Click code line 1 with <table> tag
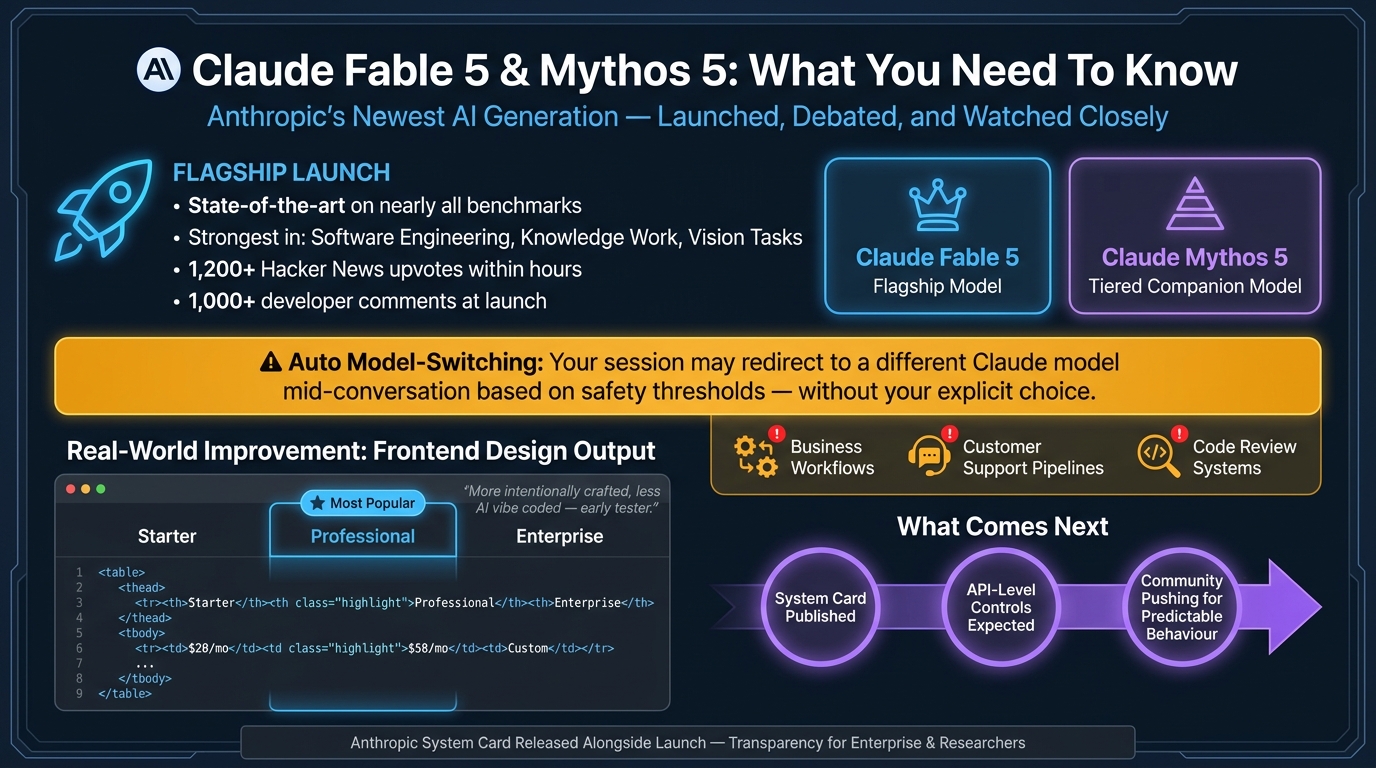This screenshot has width=1376, height=768. pos(121,573)
